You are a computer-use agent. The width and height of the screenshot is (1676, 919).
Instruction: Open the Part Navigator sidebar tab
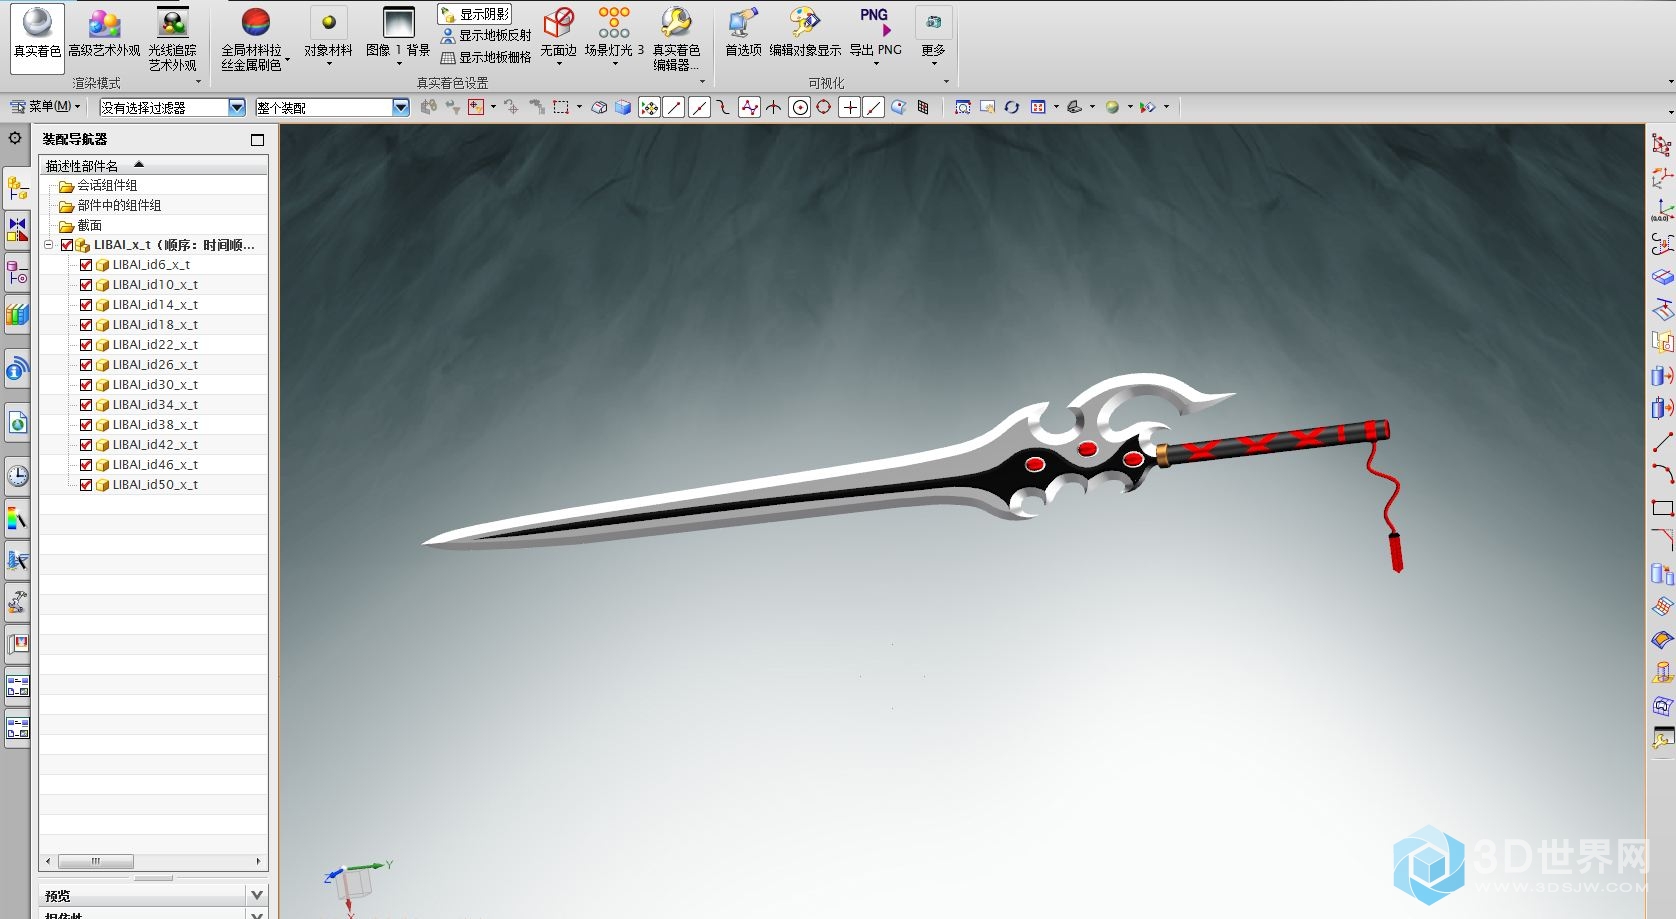tap(17, 272)
